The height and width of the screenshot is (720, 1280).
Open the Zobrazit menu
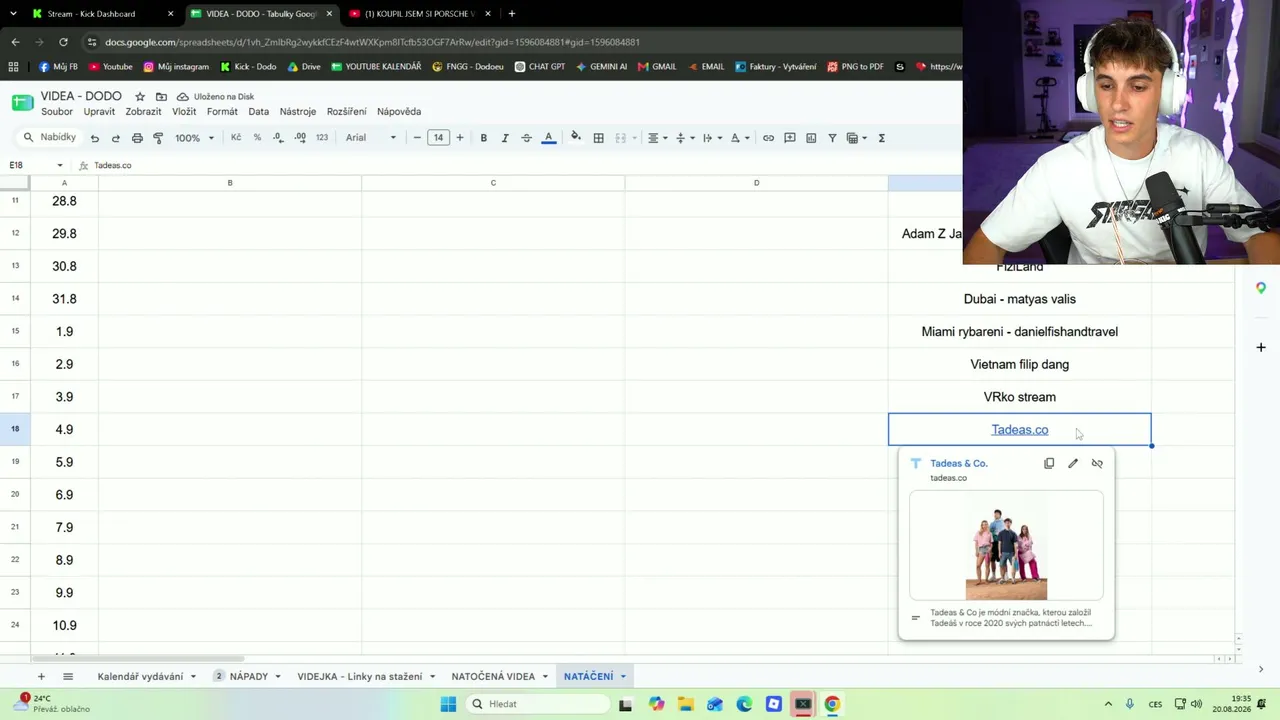(143, 112)
